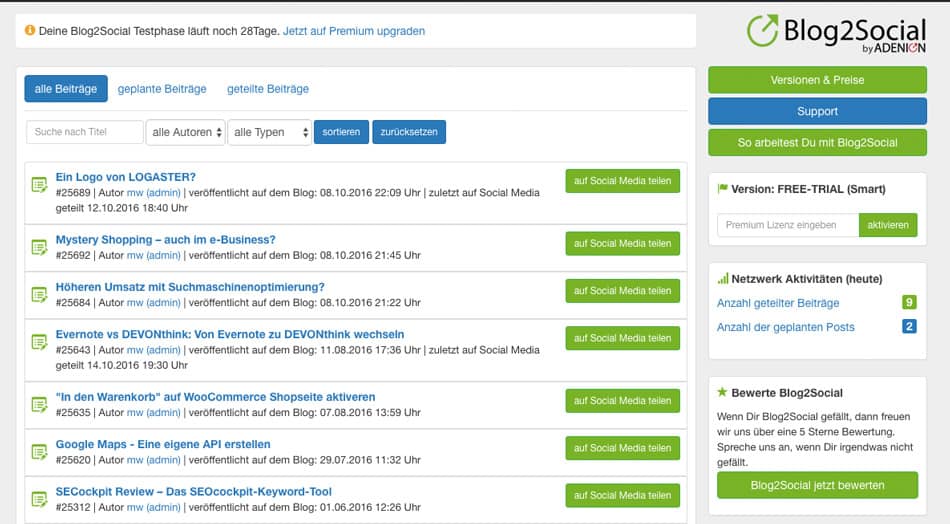Click author mw (admin) in post #25312
The width and height of the screenshot is (950, 524).
(153, 508)
